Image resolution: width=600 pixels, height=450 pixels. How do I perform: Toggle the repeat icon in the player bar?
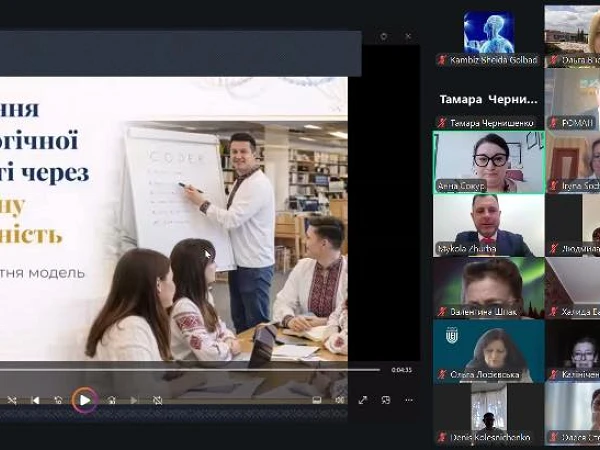click(158, 400)
